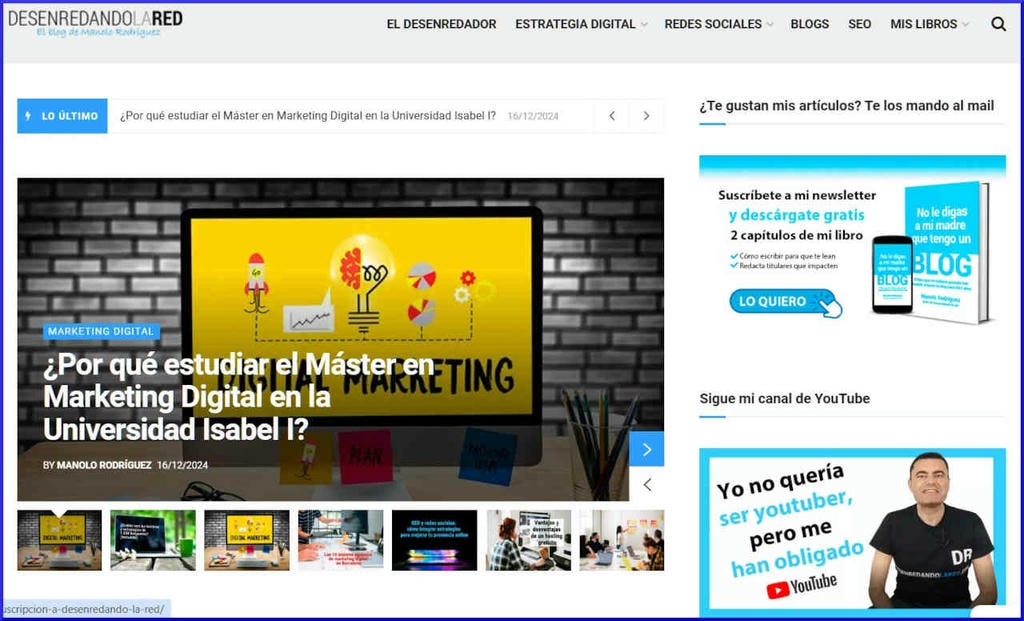Image resolution: width=1024 pixels, height=621 pixels.
Task: Go back with slider's white left arrow
Action: [647, 485]
